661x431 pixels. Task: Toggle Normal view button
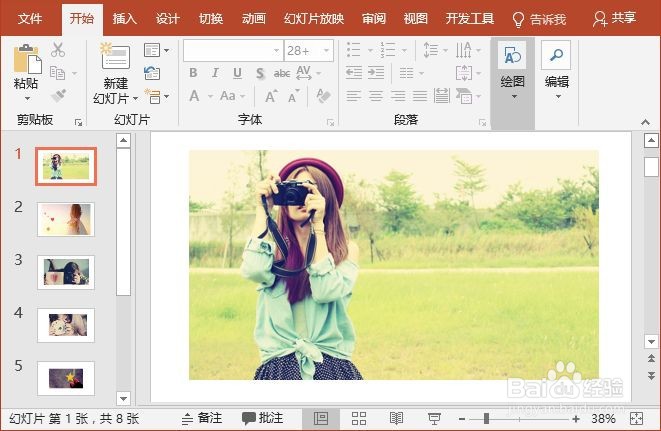coord(321,419)
